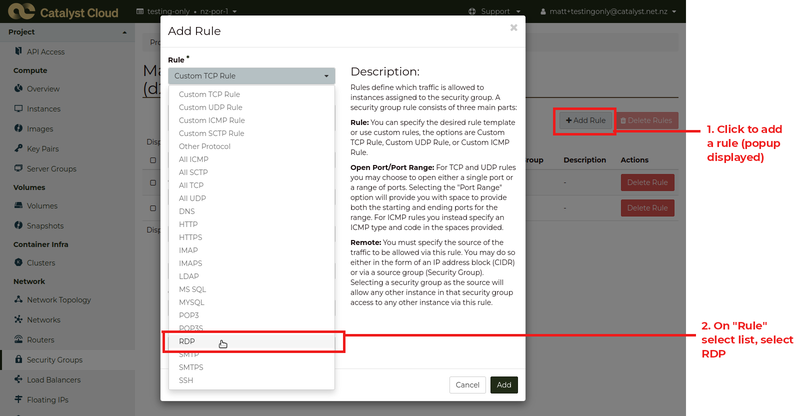Click the Security Groups lock icon
The height and width of the screenshot is (416, 800).
point(18,359)
